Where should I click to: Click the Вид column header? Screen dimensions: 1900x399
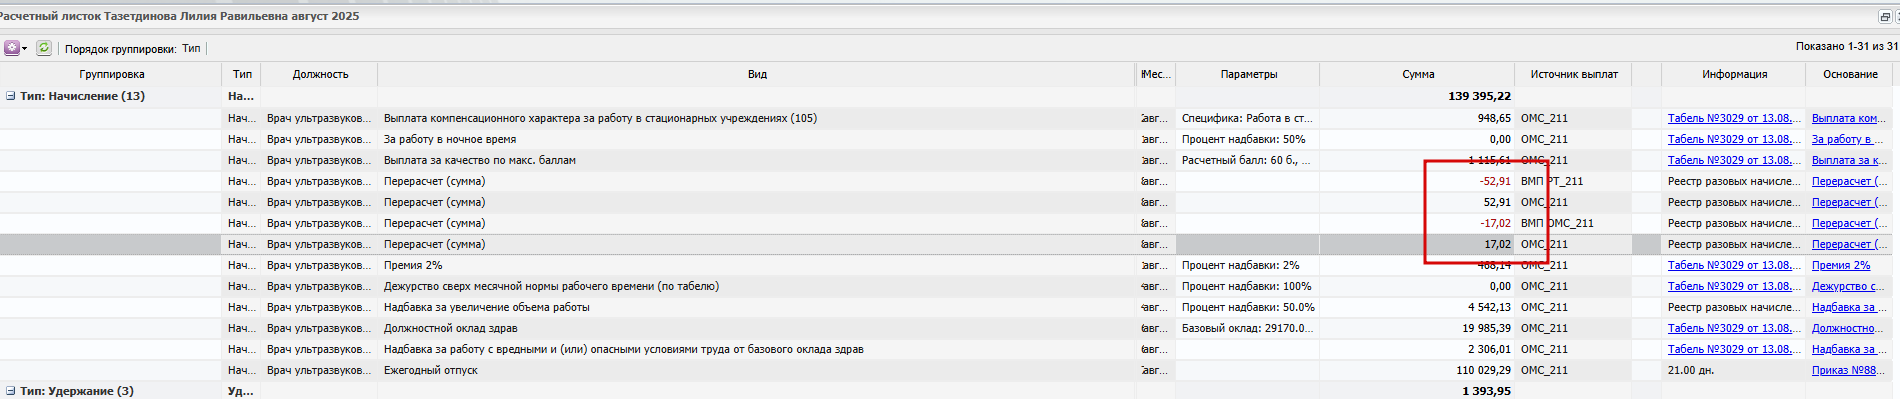(x=757, y=74)
